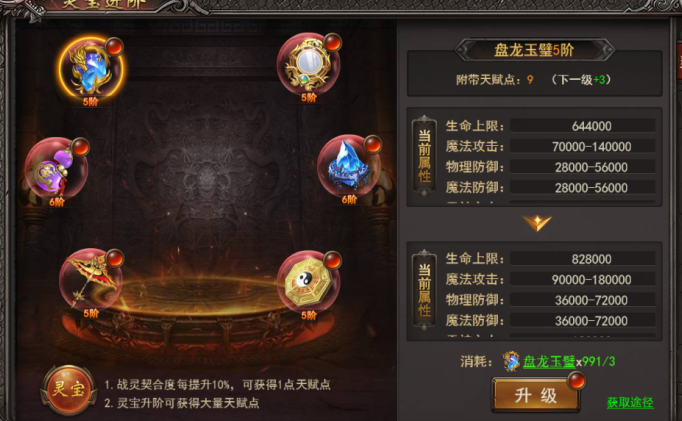Click the golden down arrow between stat panels
682x421 pixels.
[x=537, y=223]
